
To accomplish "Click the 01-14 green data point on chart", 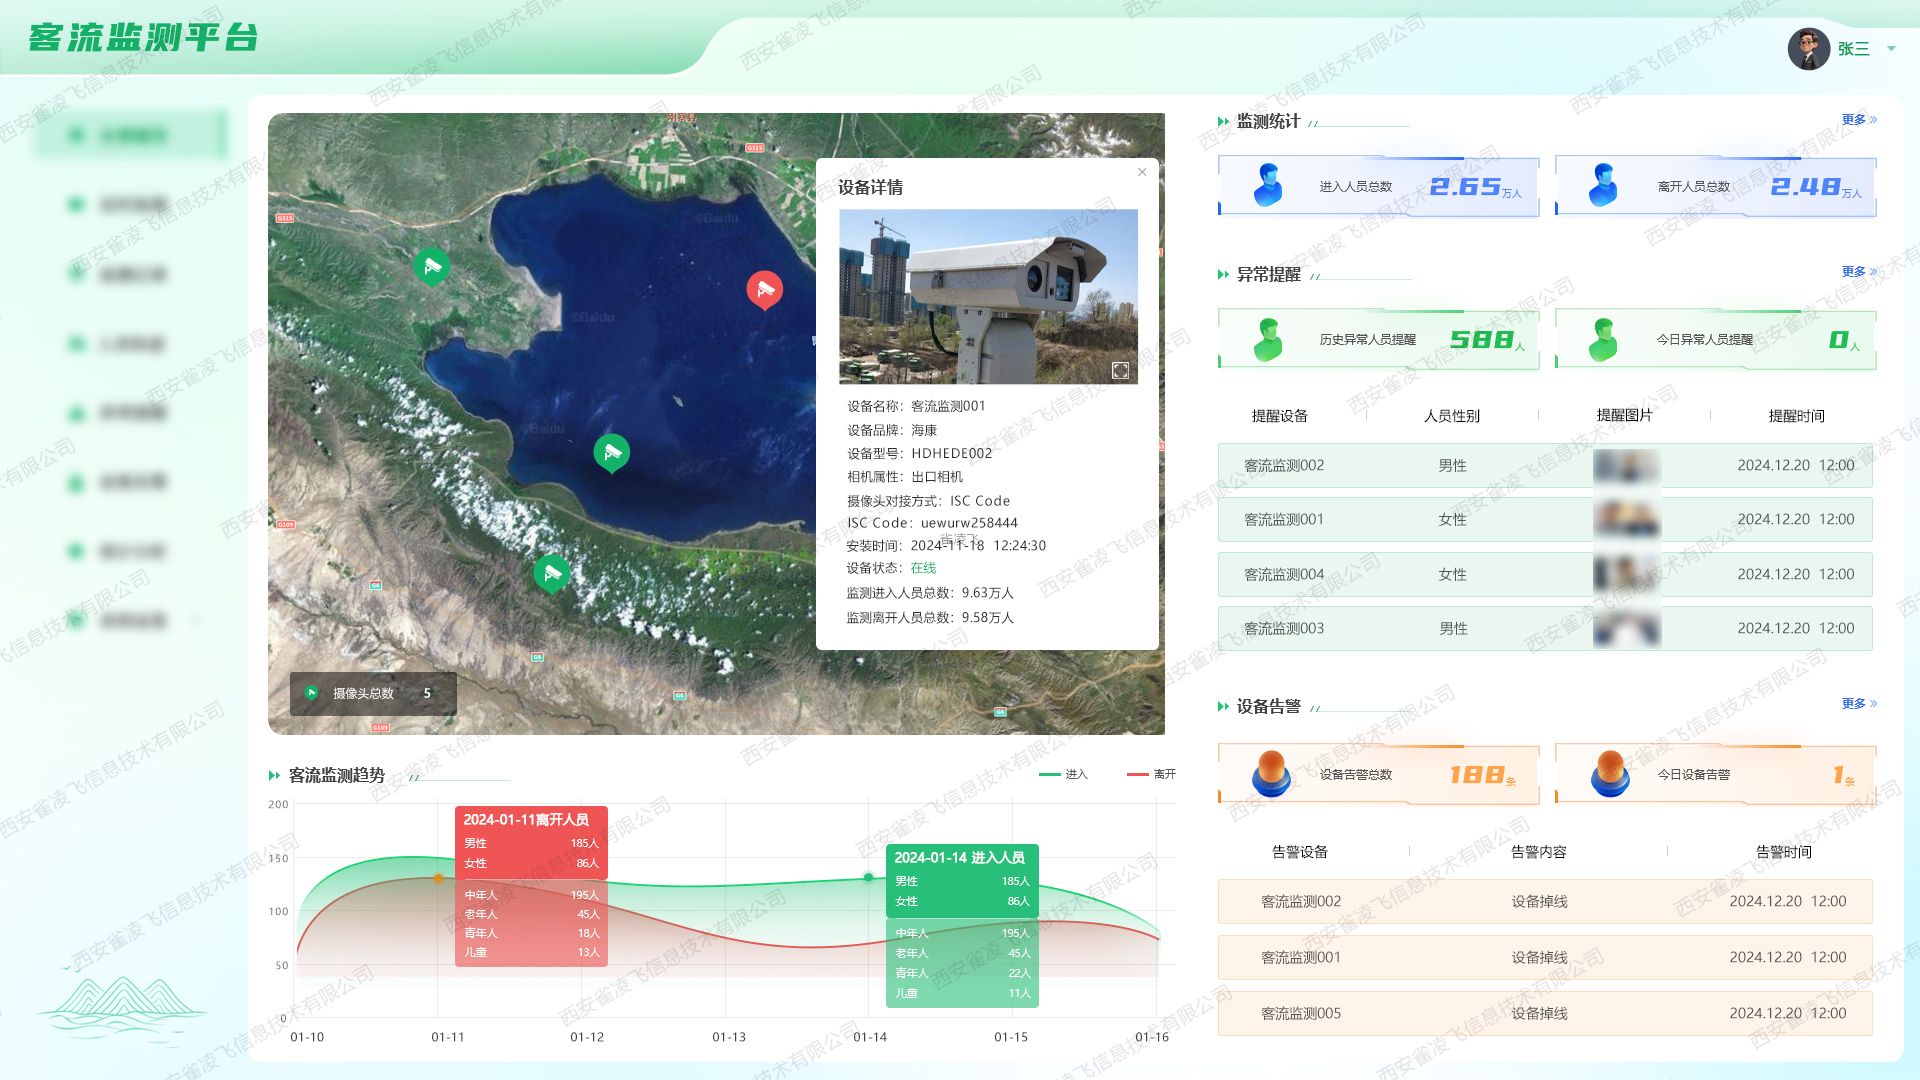I will [868, 877].
